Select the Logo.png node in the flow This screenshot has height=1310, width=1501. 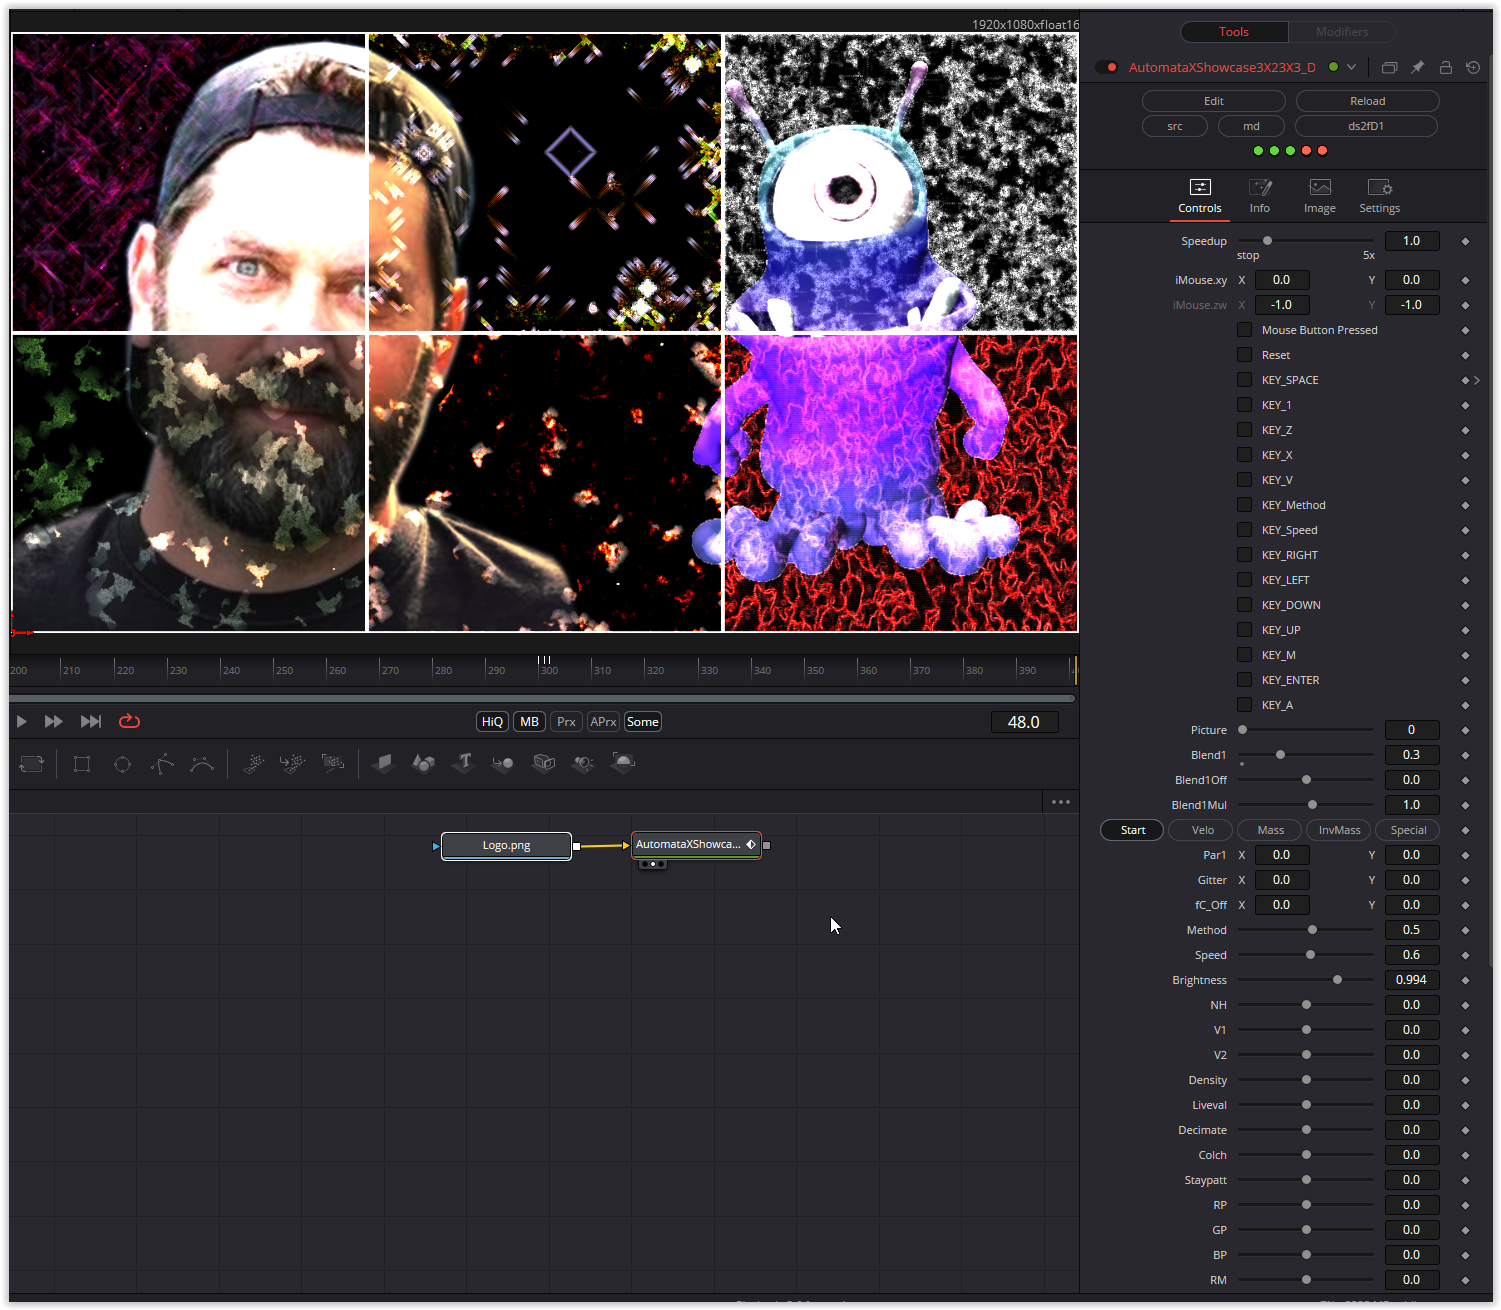505,845
